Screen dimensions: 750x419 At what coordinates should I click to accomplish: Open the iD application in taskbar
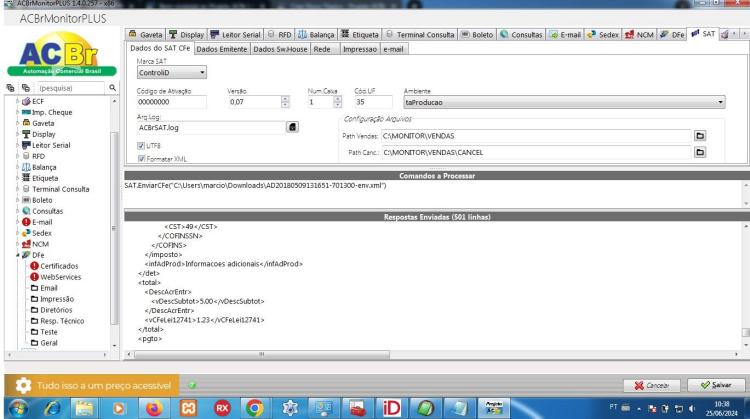click(x=391, y=408)
